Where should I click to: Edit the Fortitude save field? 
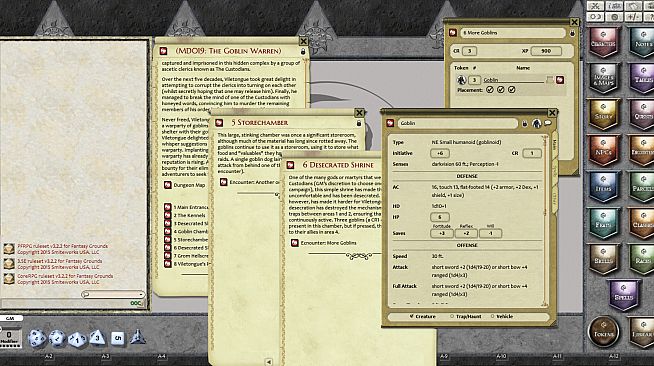coord(441,233)
